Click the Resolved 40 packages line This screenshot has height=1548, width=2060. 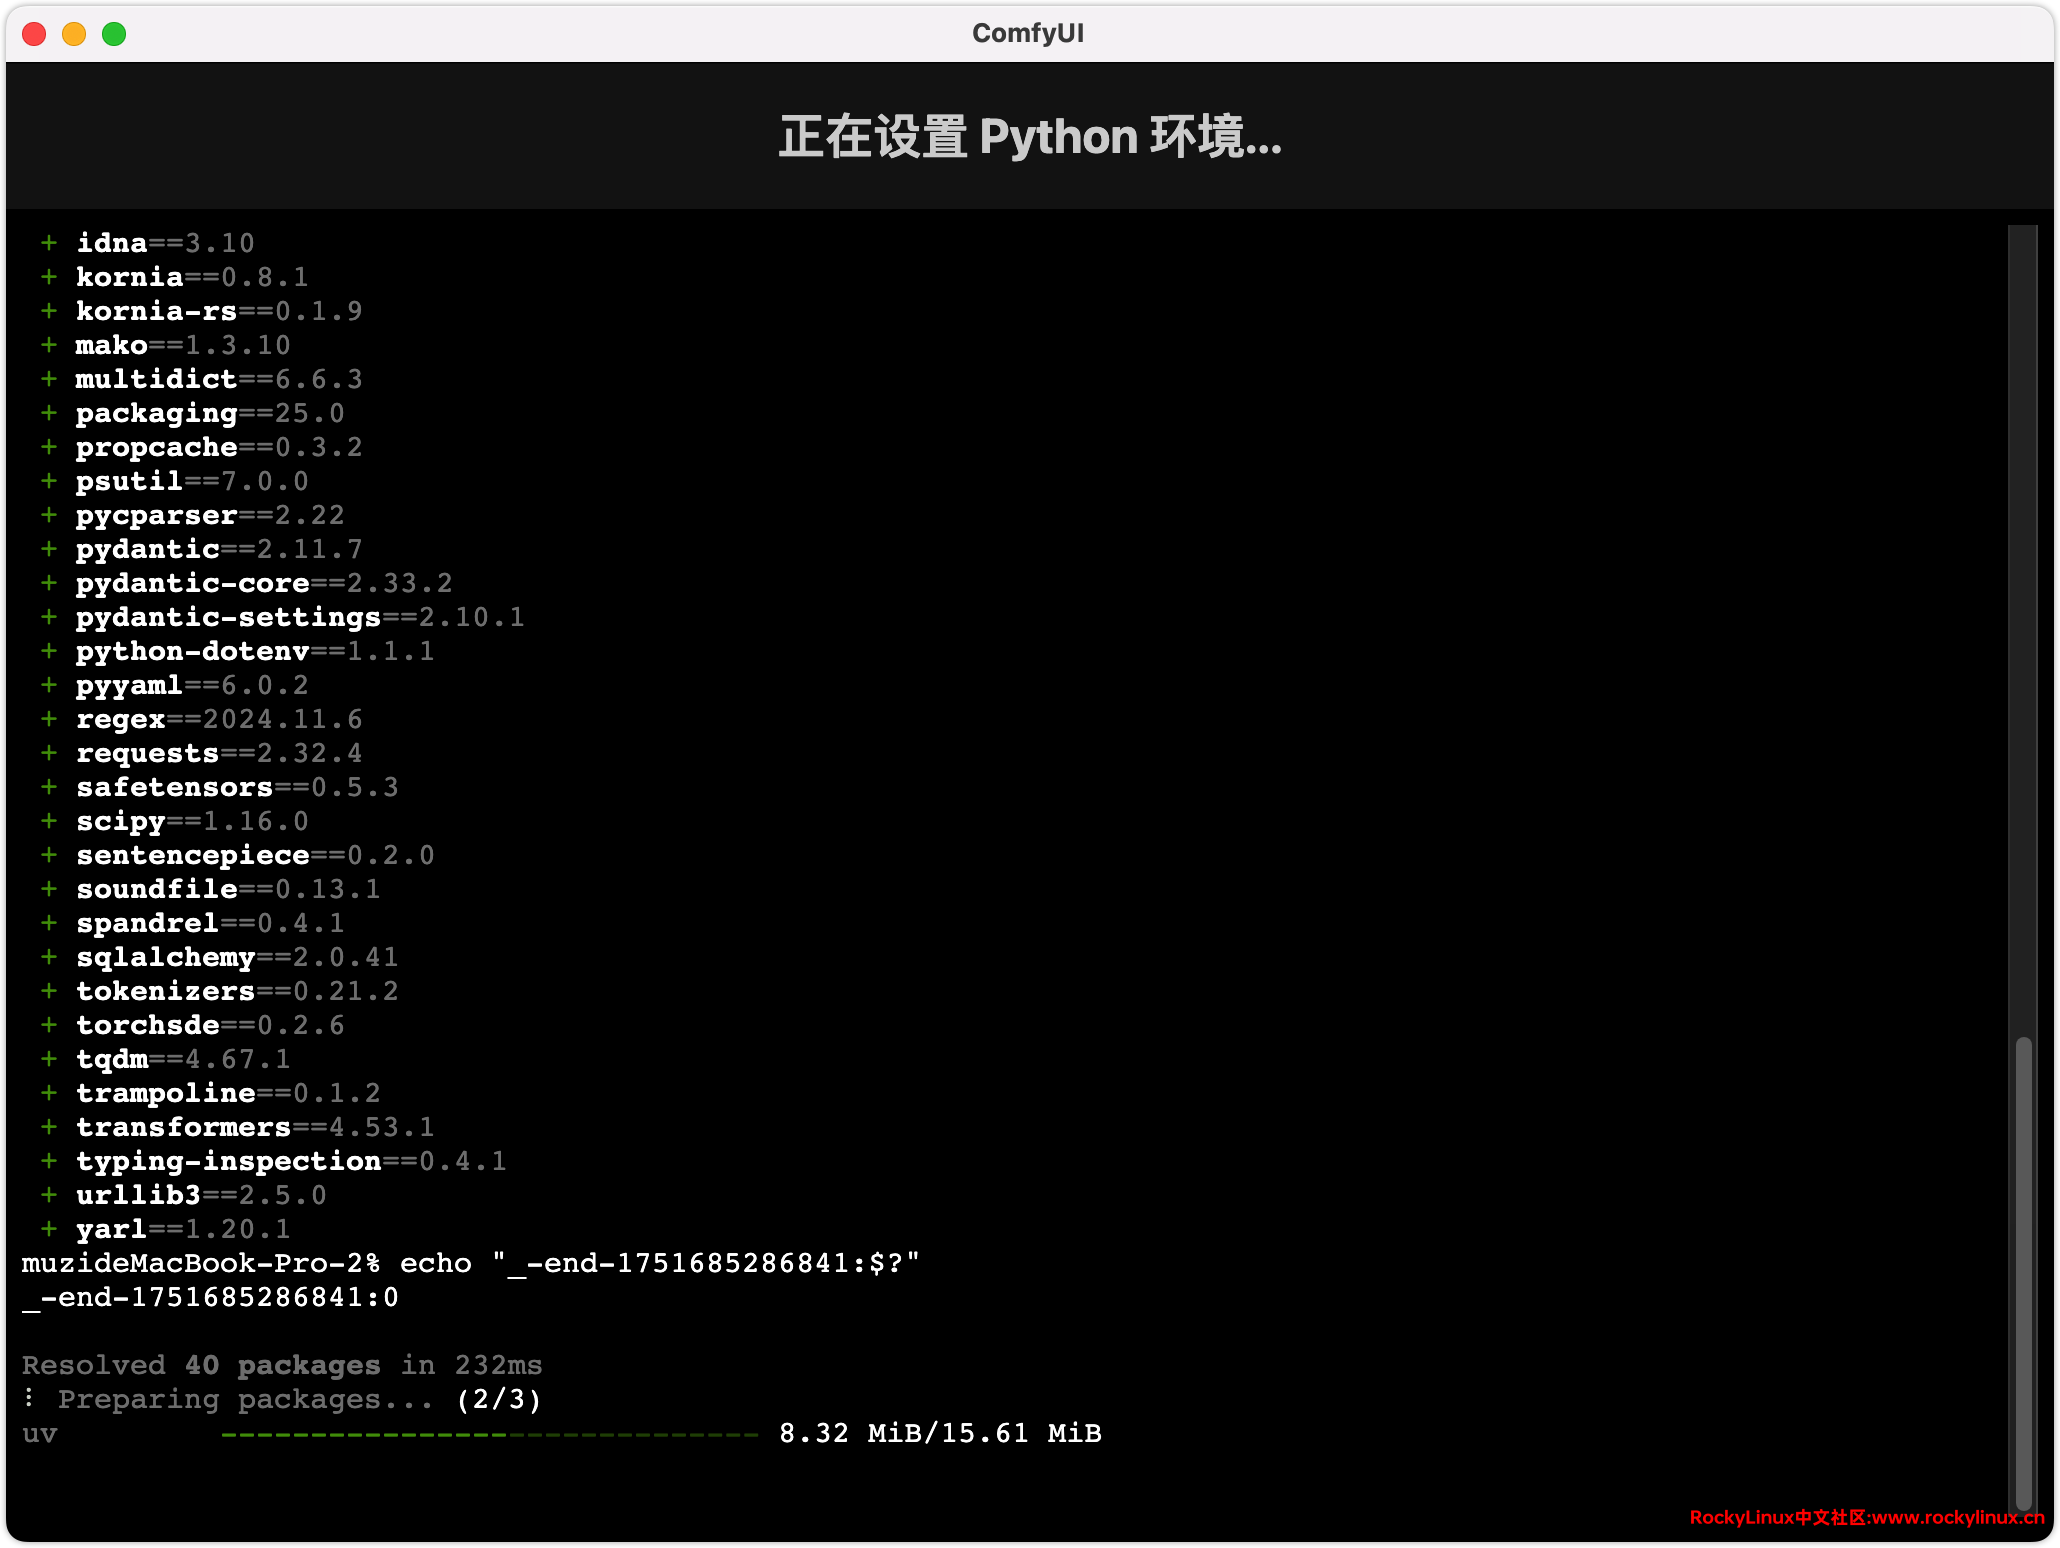point(282,1365)
